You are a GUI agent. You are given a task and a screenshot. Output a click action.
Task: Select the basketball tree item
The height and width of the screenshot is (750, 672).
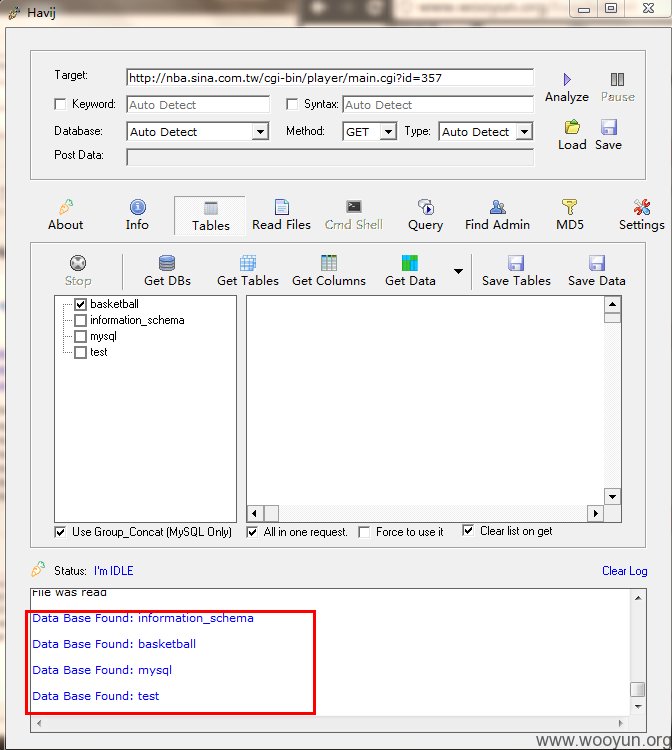(114, 304)
